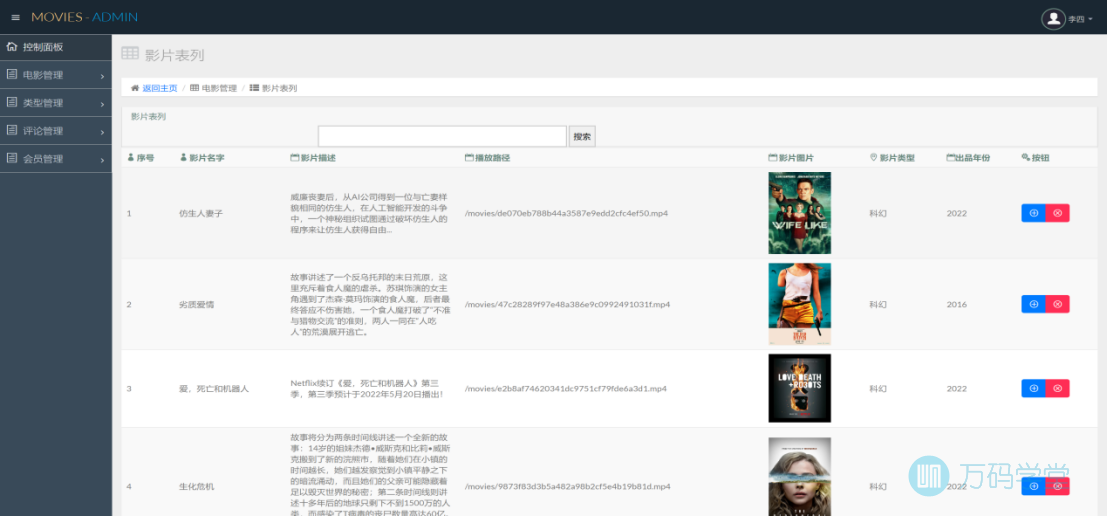Click the movie name 仿生人妻子
Viewport: 1108px width, 516px height.
click(201, 213)
